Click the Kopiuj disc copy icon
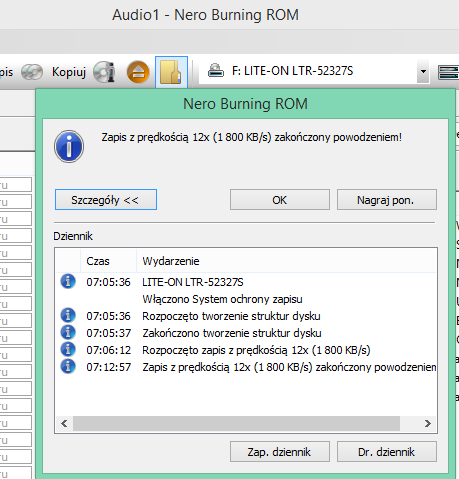 (x=32, y=72)
